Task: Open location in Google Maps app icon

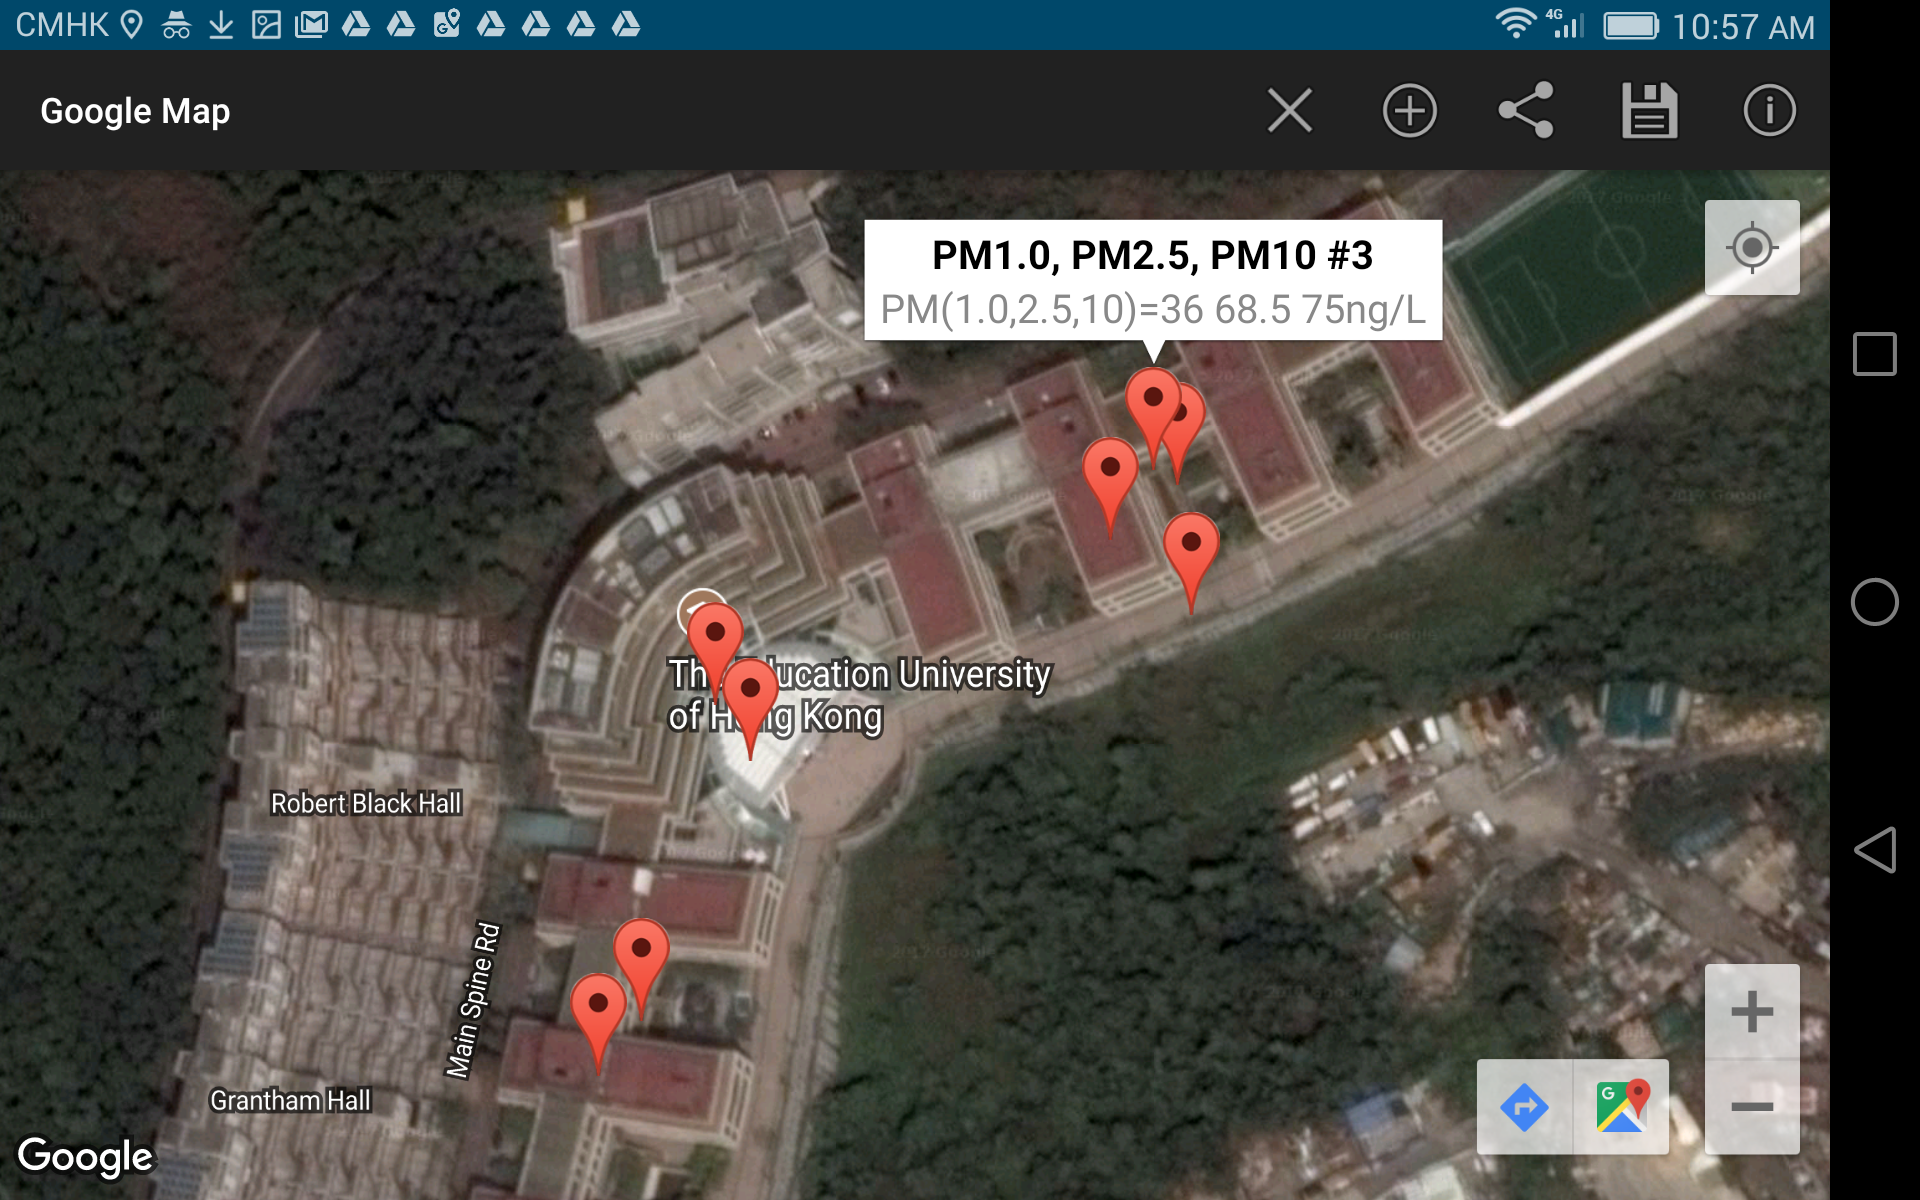Action: 1621,1107
